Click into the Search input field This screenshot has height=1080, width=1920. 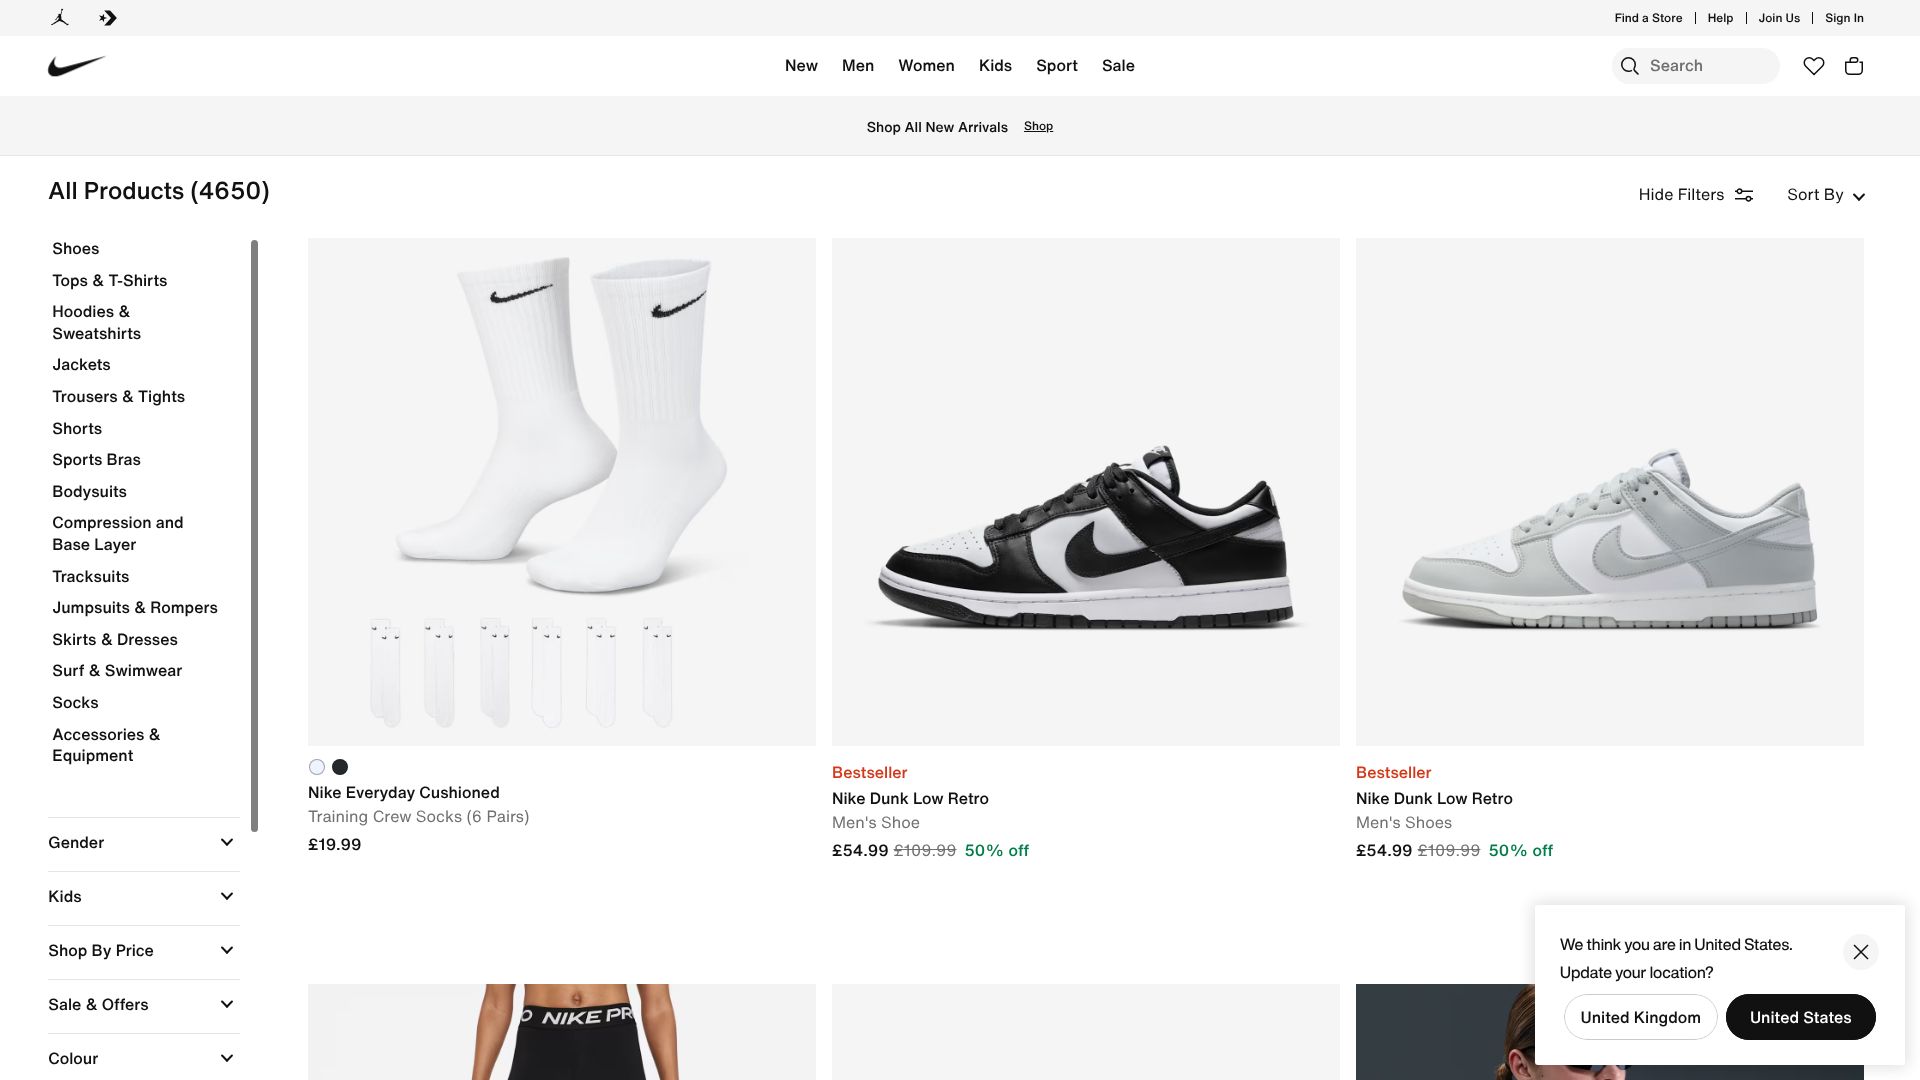1708,66
